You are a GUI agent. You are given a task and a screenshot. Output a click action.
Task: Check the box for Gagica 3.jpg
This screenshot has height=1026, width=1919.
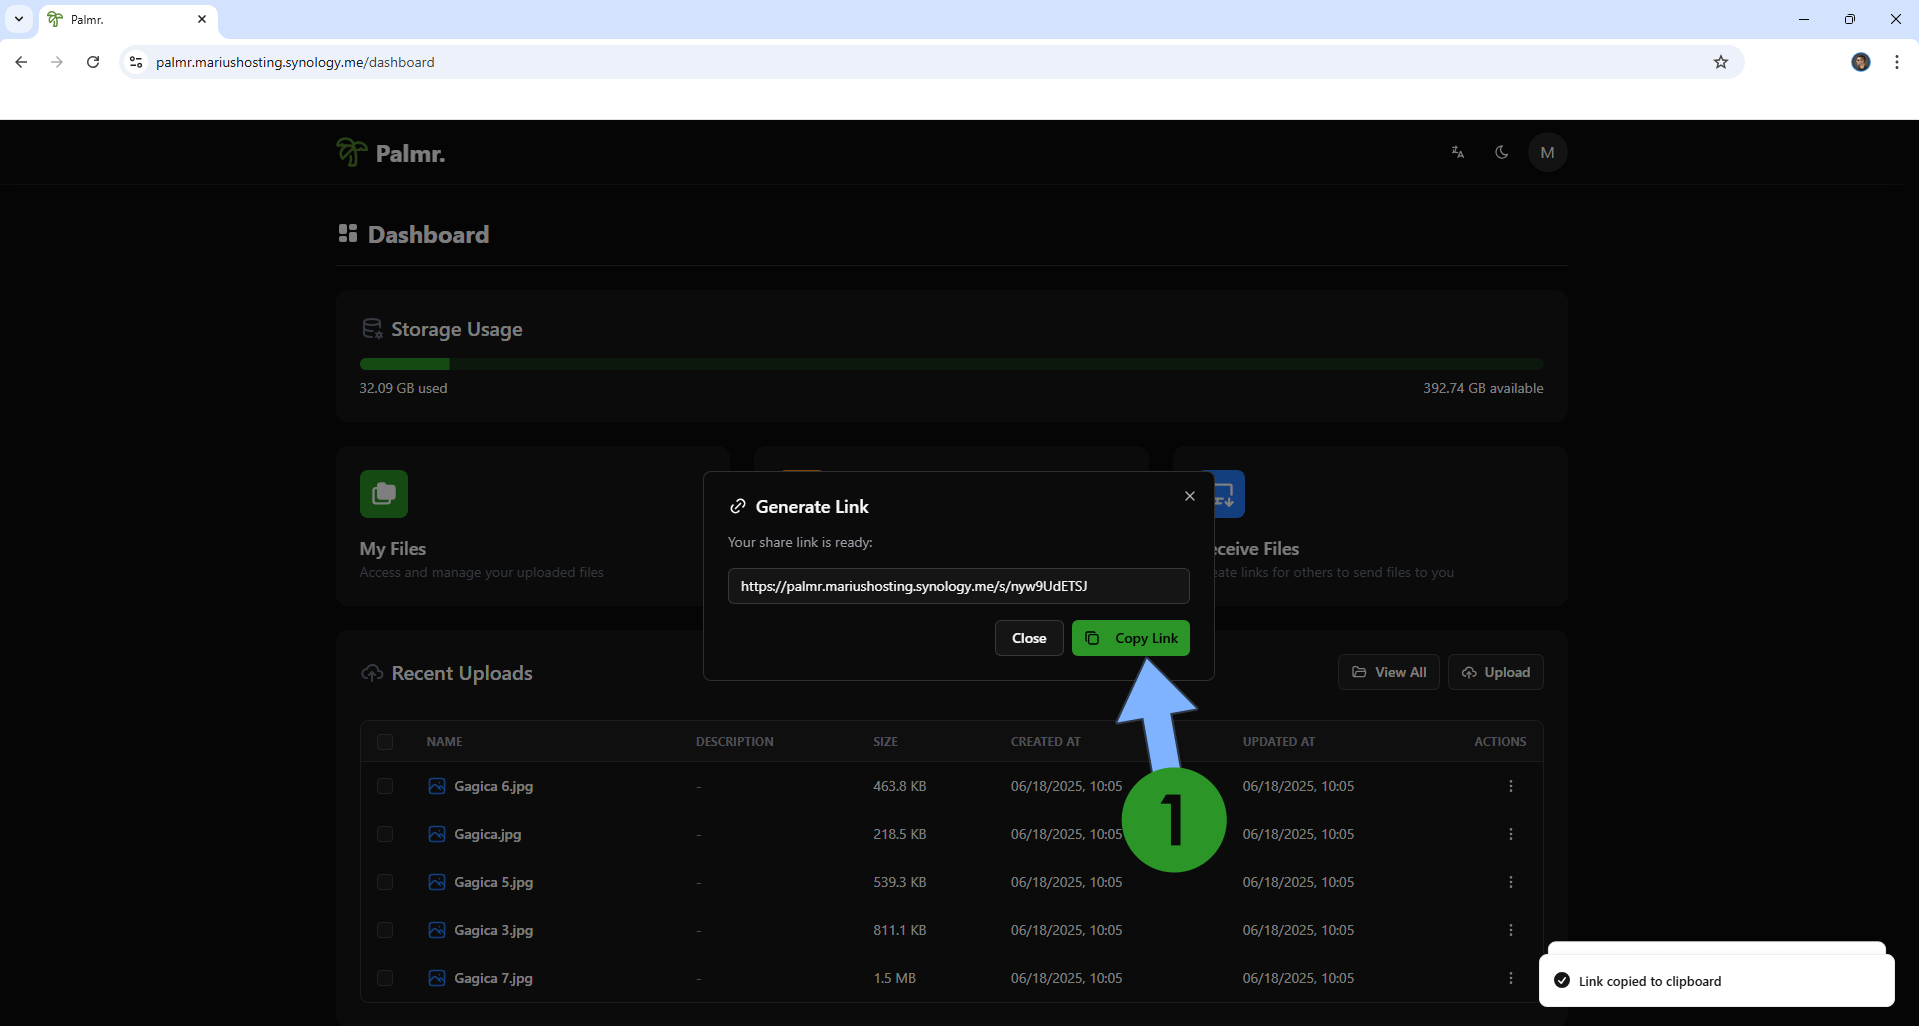(x=385, y=930)
